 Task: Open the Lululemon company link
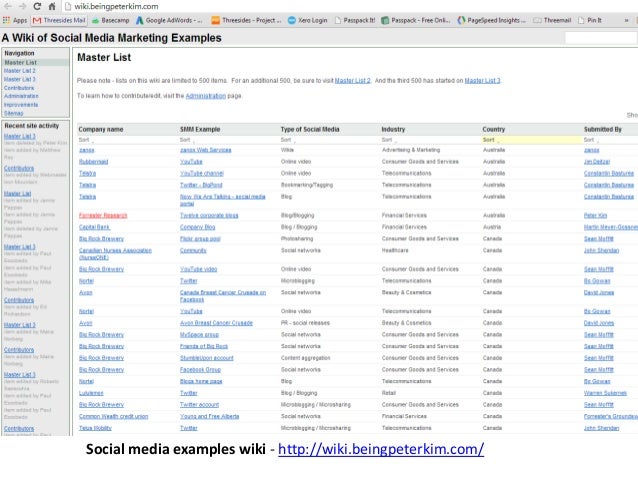(x=91, y=394)
